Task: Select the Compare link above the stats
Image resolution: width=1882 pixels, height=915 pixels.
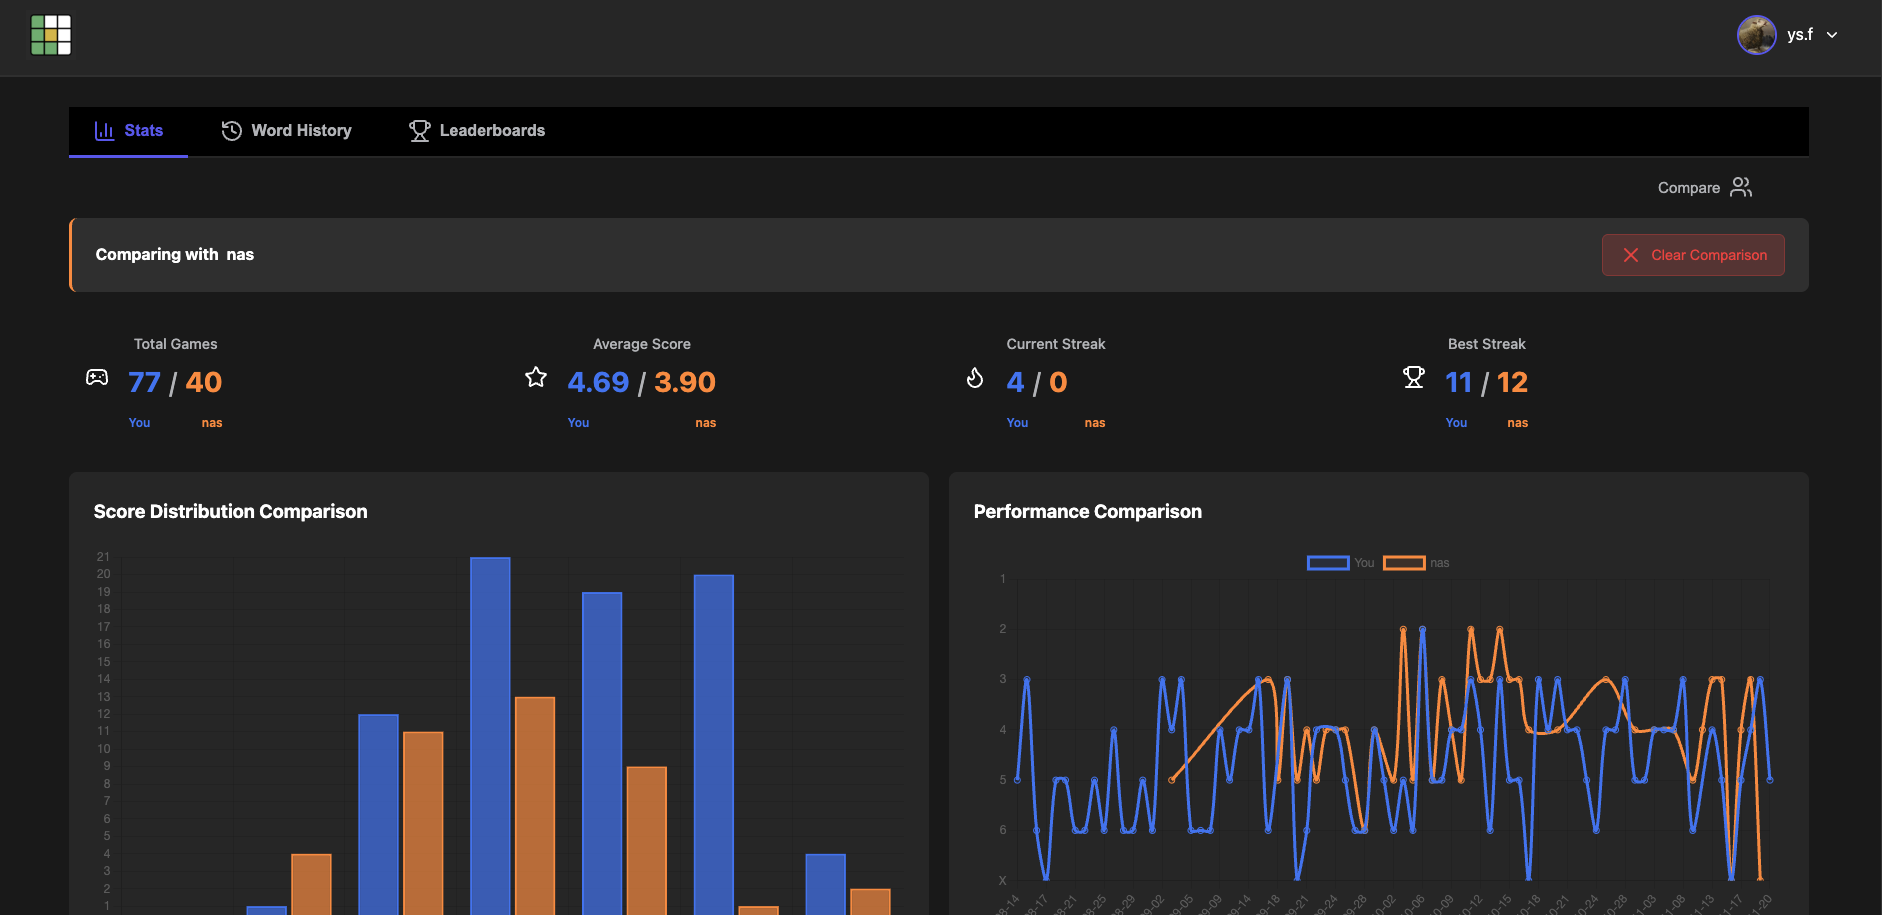Action: click(1689, 187)
